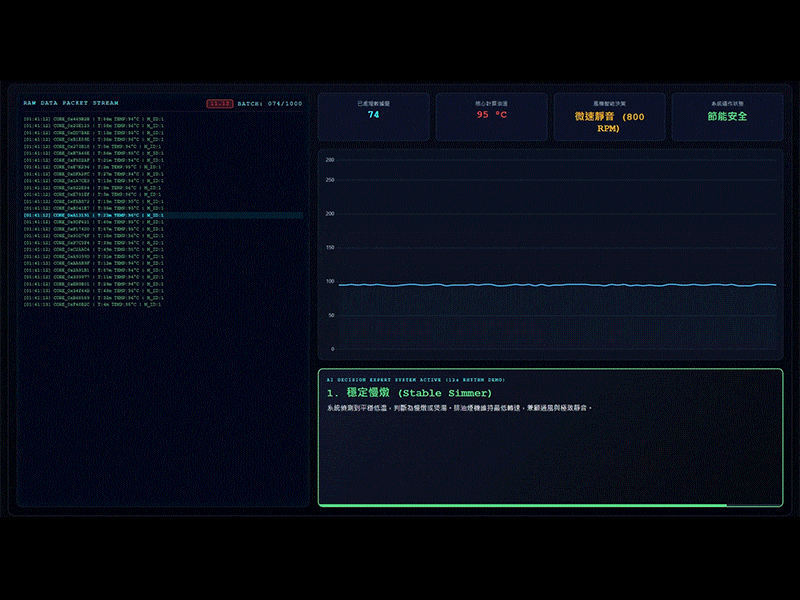Image resolution: width=800 pixels, height=600 pixels.
Task: Click the Stable Simmer description text line
Action: point(459,408)
